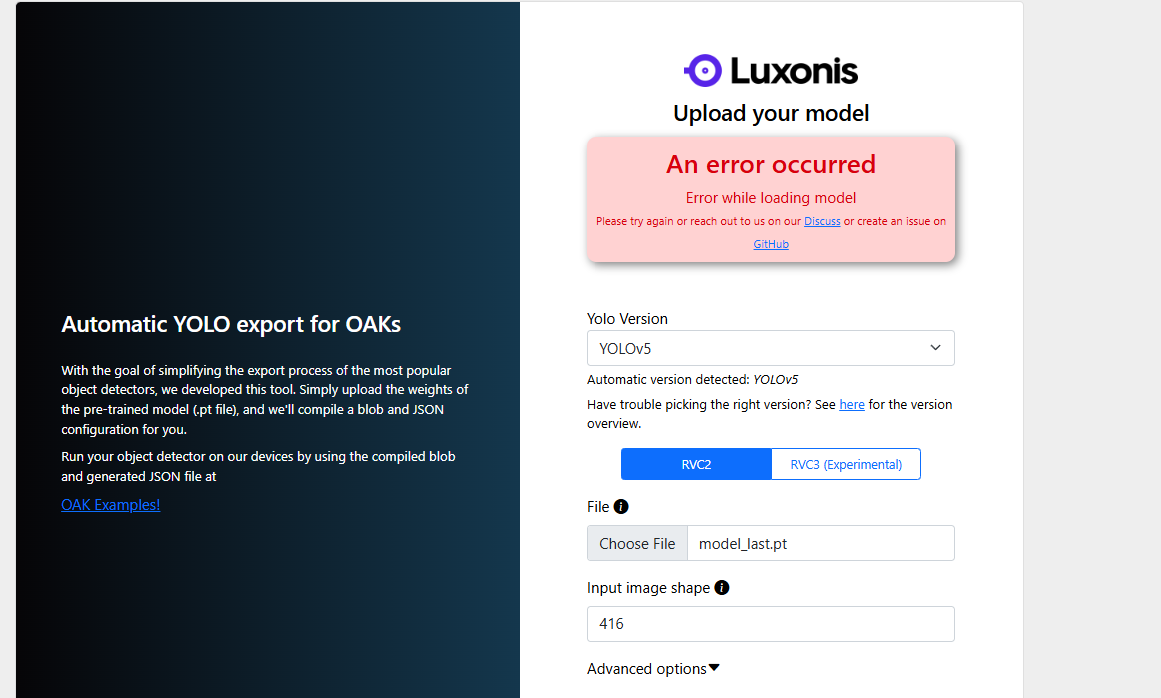This screenshot has height=698, width=1161.
Task: Click the model_last.pt file name field
Action: coord(820,543)
